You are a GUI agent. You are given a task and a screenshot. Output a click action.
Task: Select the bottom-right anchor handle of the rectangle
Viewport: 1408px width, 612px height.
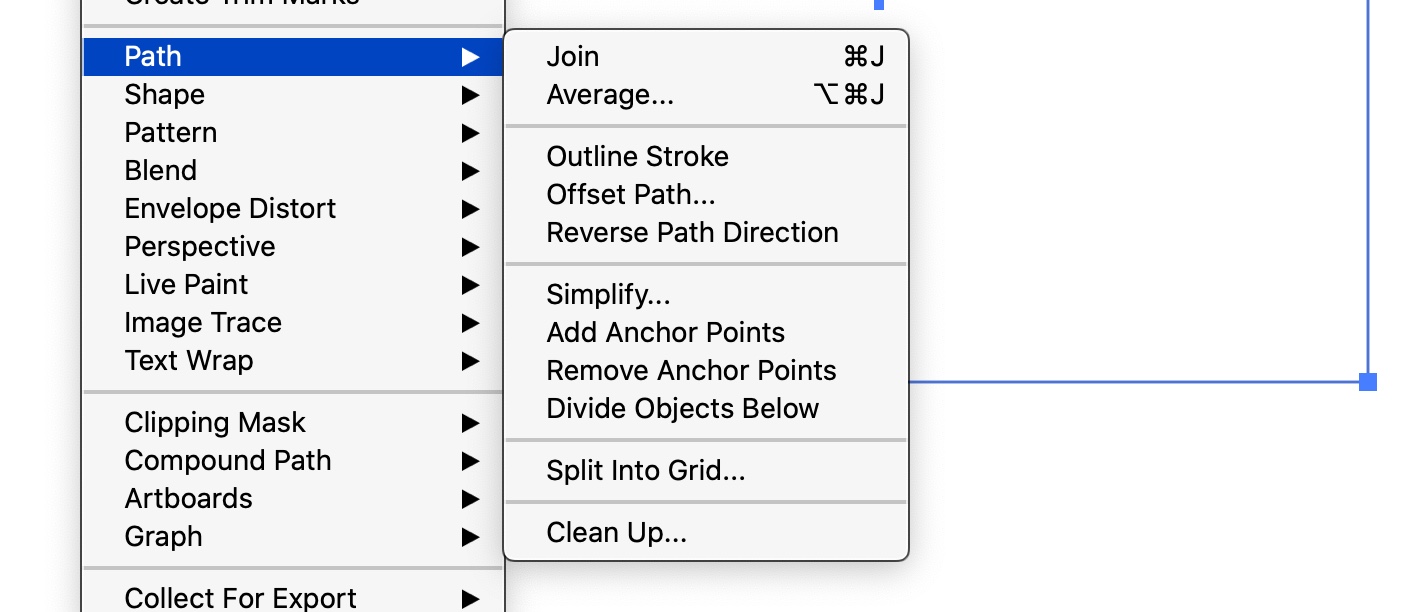(1368, 382)
